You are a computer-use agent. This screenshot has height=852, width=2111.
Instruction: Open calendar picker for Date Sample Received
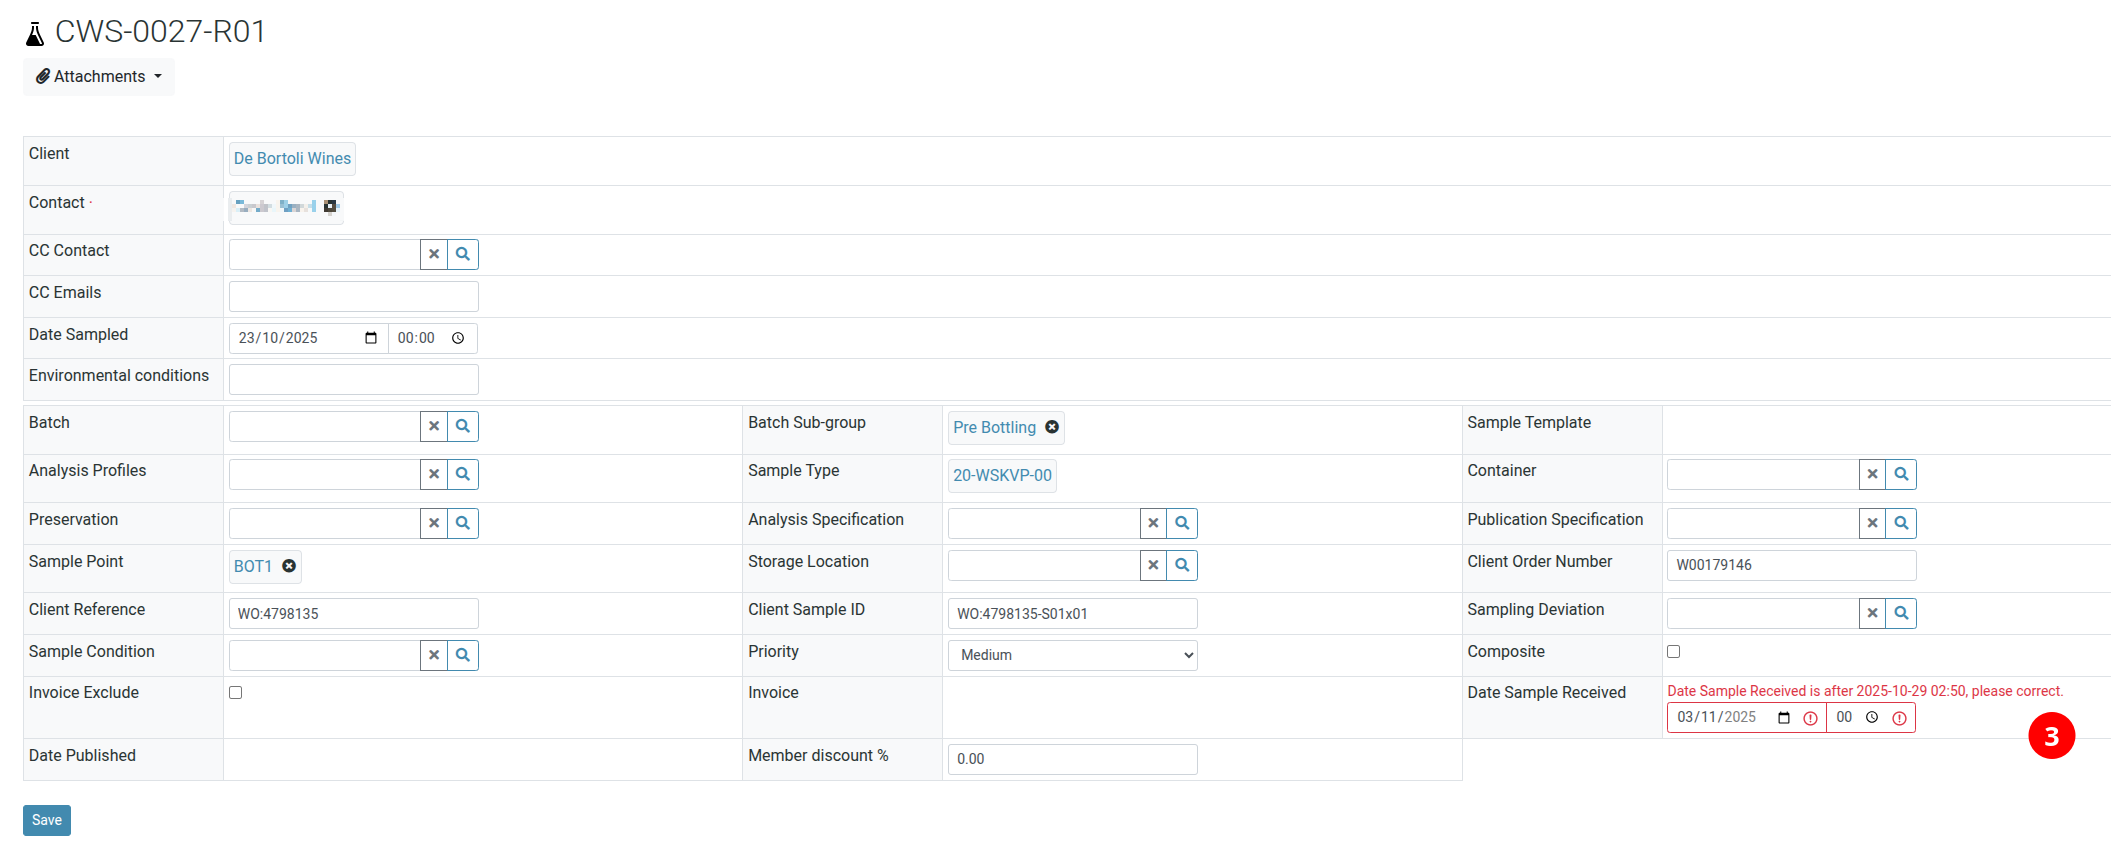pos(1784,718)
